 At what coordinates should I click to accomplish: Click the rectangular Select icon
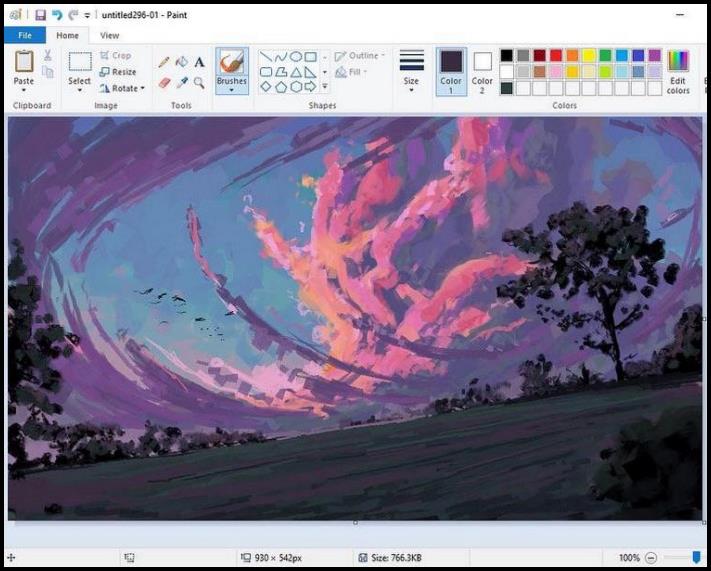click(80, 62)
